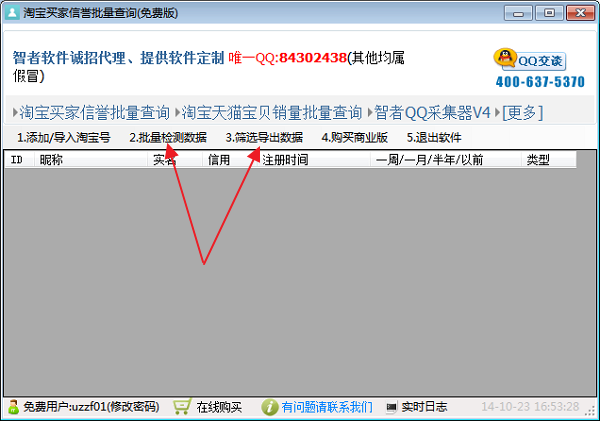
Task: Click the app icon in title bar
Action: pos(12,13)
